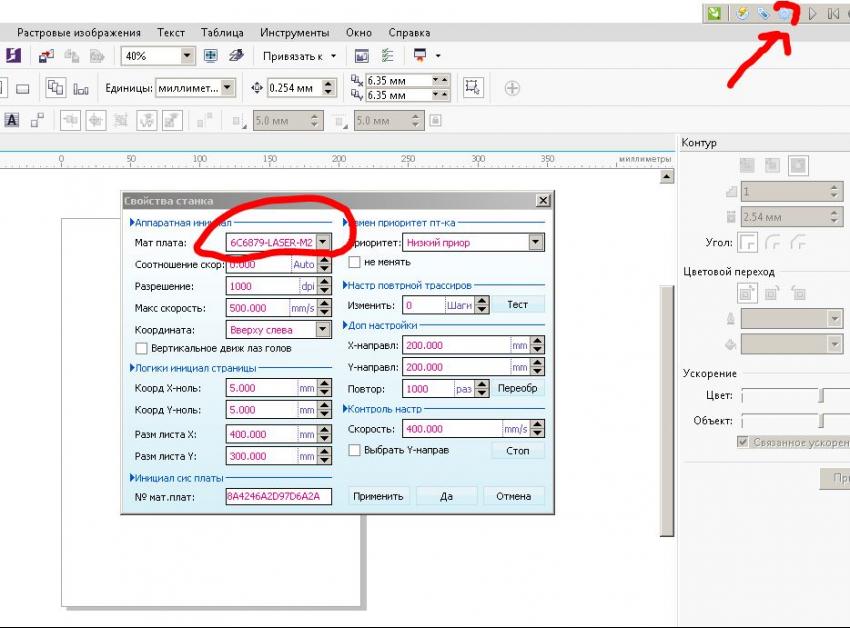Click the machine properties icon under the red arrow
Screen dimensions: 850x628
pos(785,13)
